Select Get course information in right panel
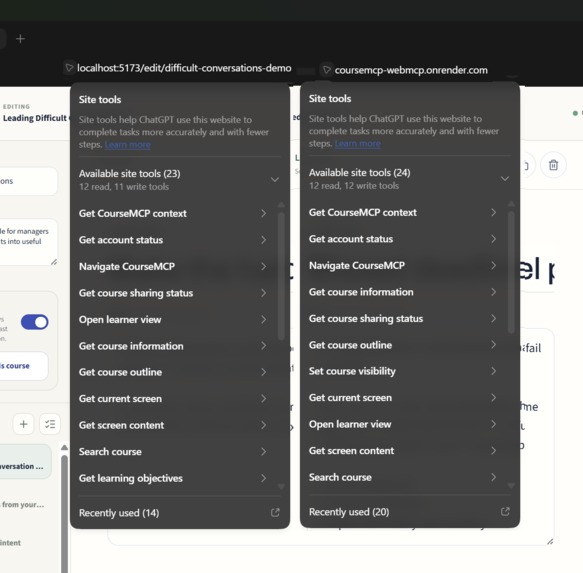Viewport: 583px width, 573px height. pos(403,292)
